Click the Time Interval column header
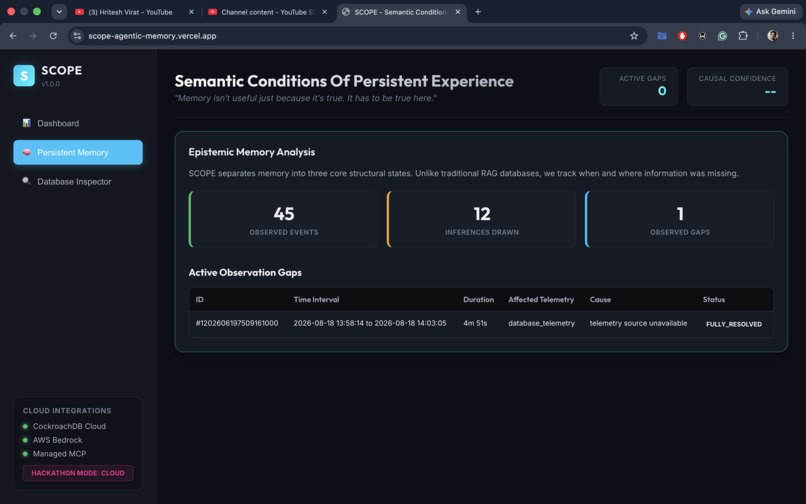Viewport: 806px width, 504px height. point(316,299)
